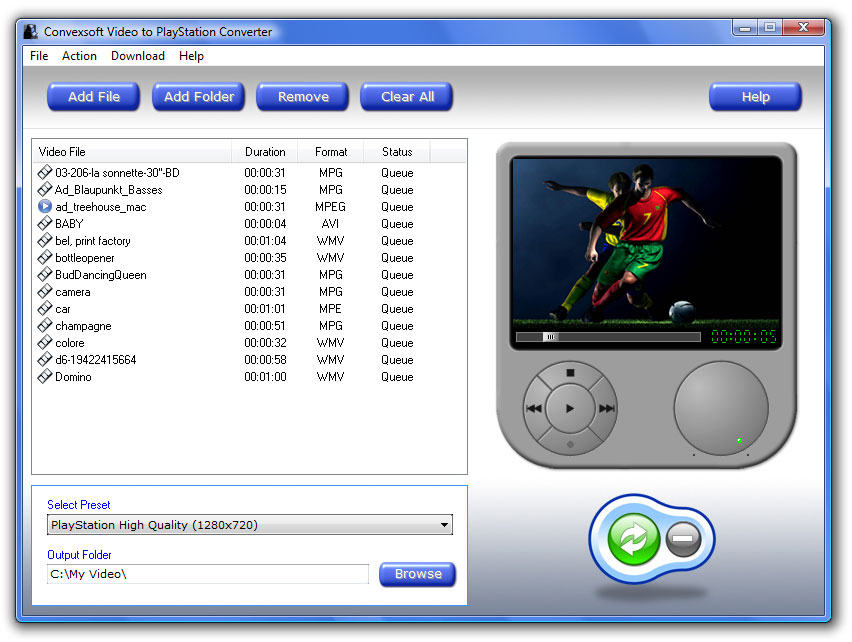The width and height of the screenshot is (852, 642).
Task: Turn the round volume knob
Action: (720, 408)
